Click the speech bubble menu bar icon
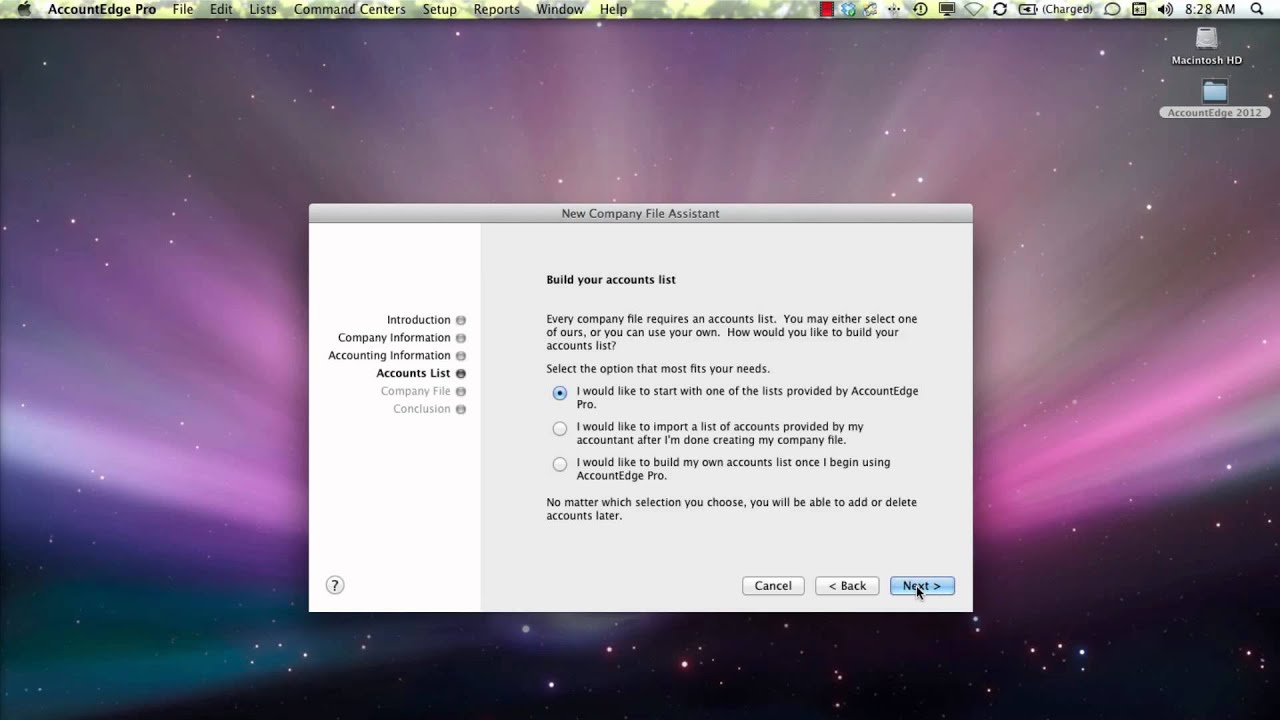 (x=1112, y=9)
